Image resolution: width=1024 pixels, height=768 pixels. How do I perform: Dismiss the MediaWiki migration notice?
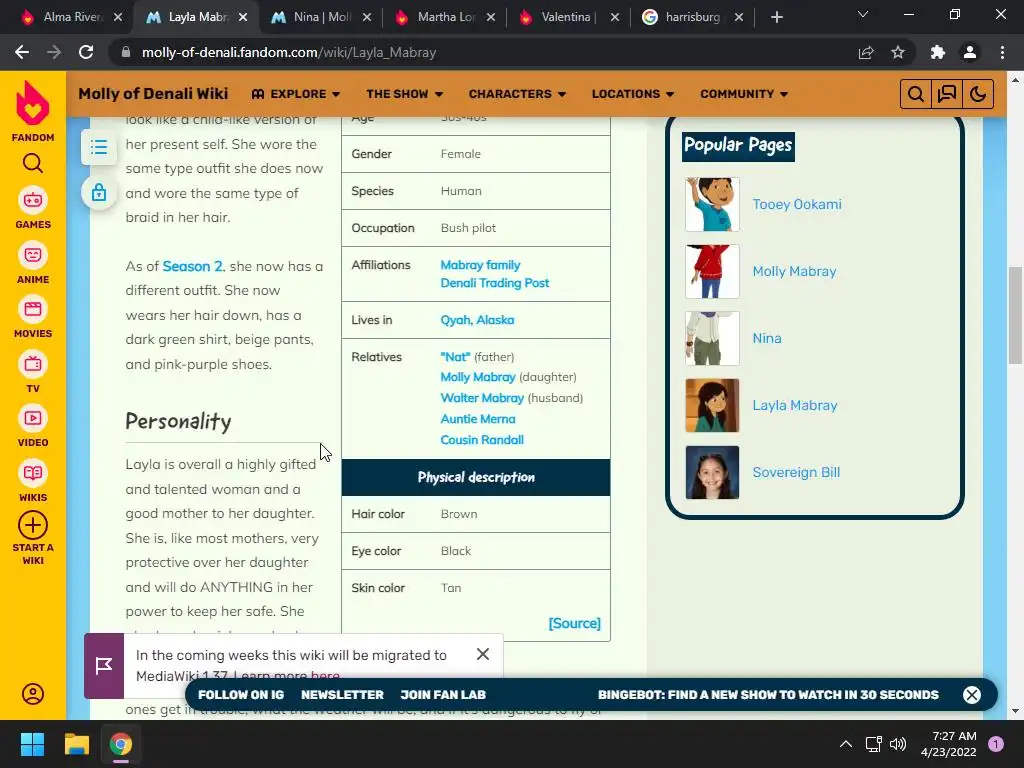click(x=483, y=654)
